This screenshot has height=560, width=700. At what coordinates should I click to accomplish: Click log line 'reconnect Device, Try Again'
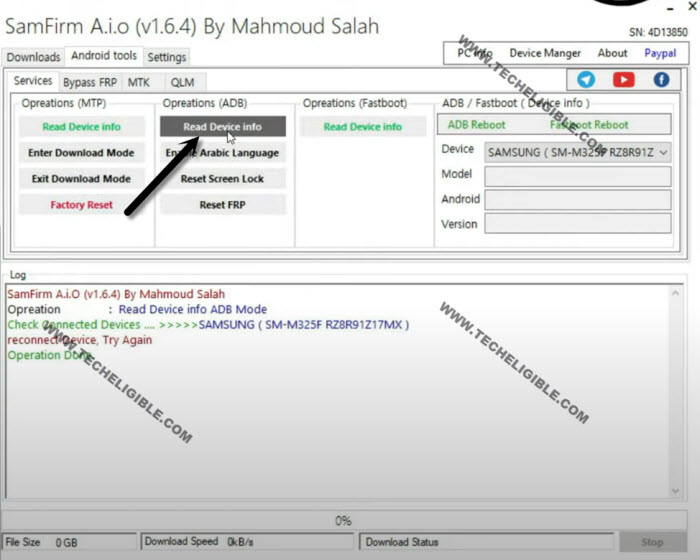[79, 340]
